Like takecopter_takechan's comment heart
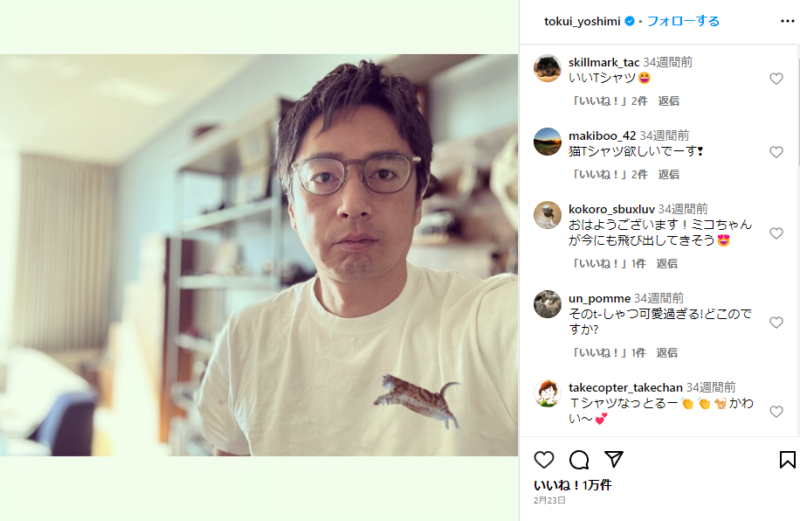 click(776, 412)
